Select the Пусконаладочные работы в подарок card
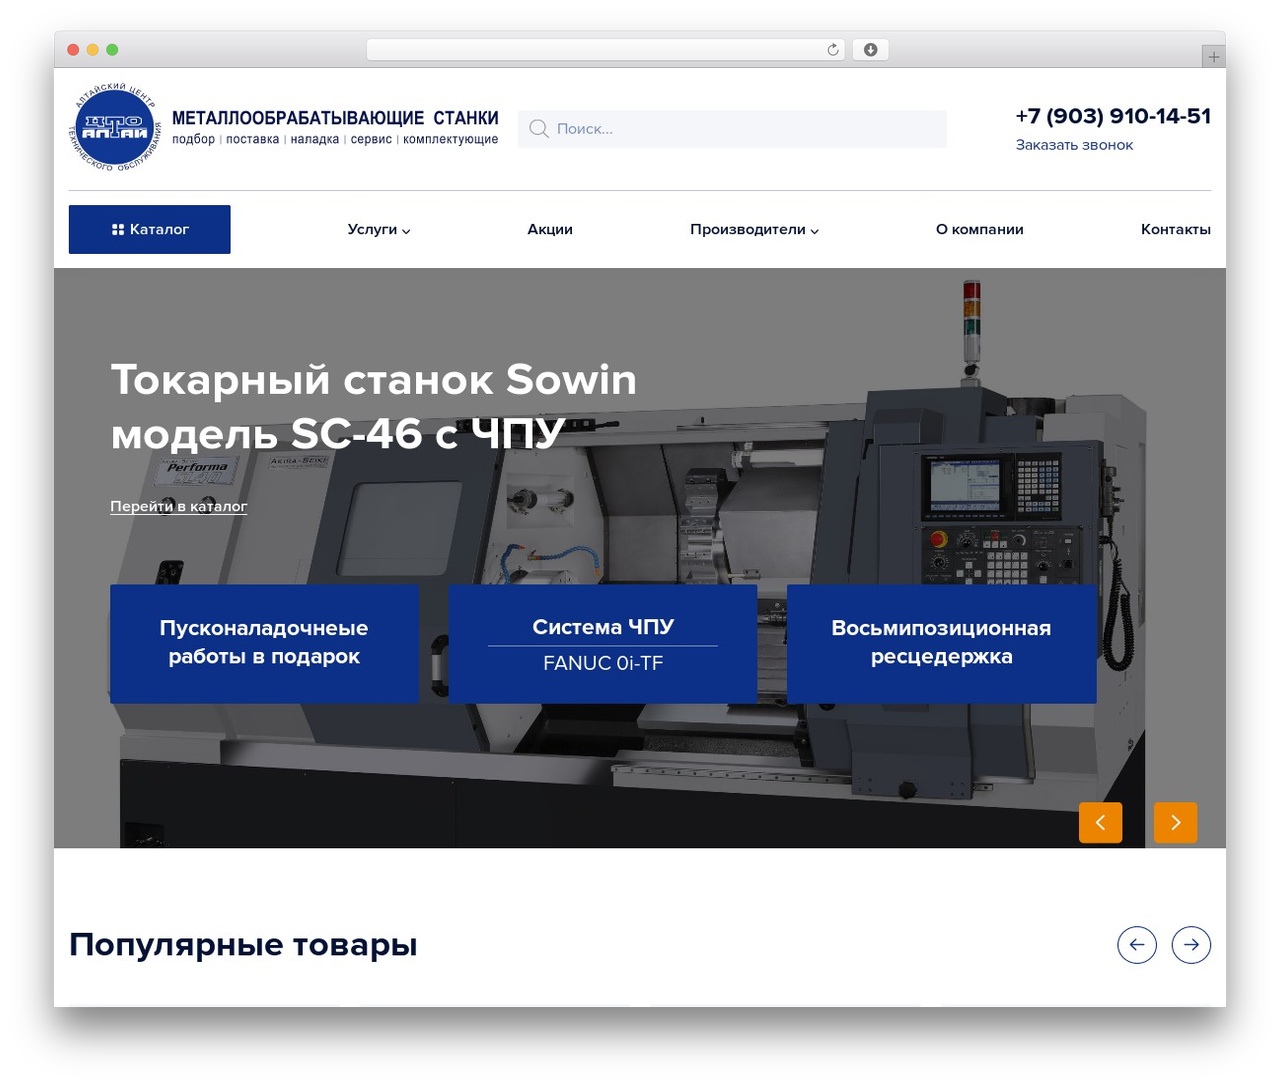 click(264, 643)
